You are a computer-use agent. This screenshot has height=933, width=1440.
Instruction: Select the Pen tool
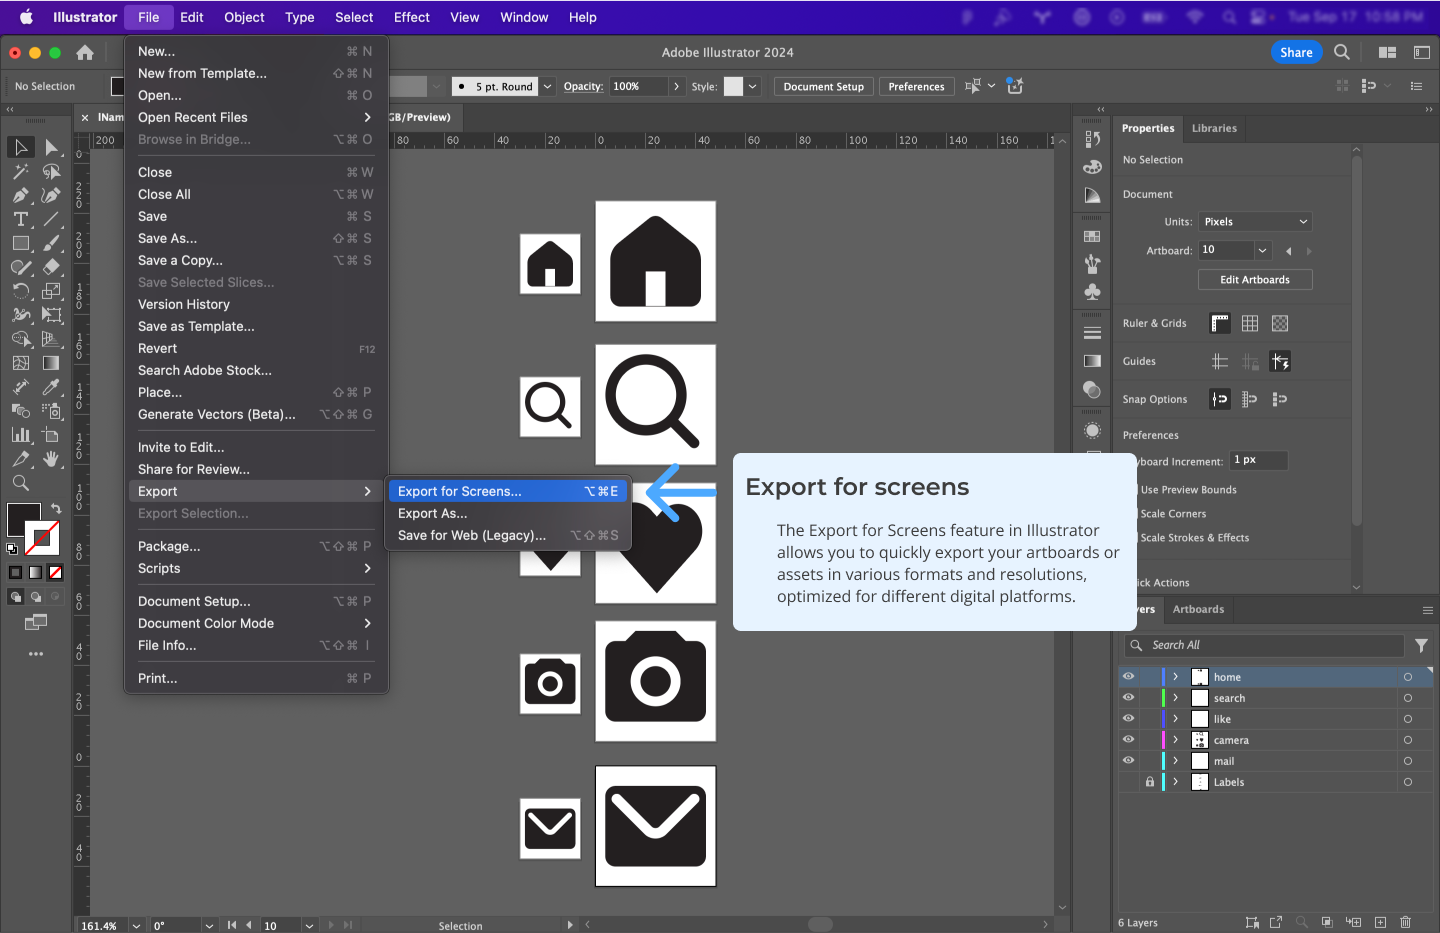[21, 195]
